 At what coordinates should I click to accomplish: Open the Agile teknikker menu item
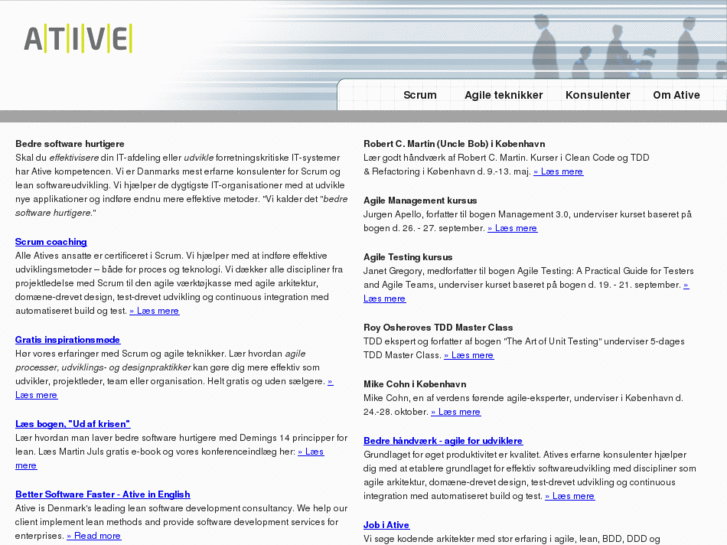tap(504, 95)
